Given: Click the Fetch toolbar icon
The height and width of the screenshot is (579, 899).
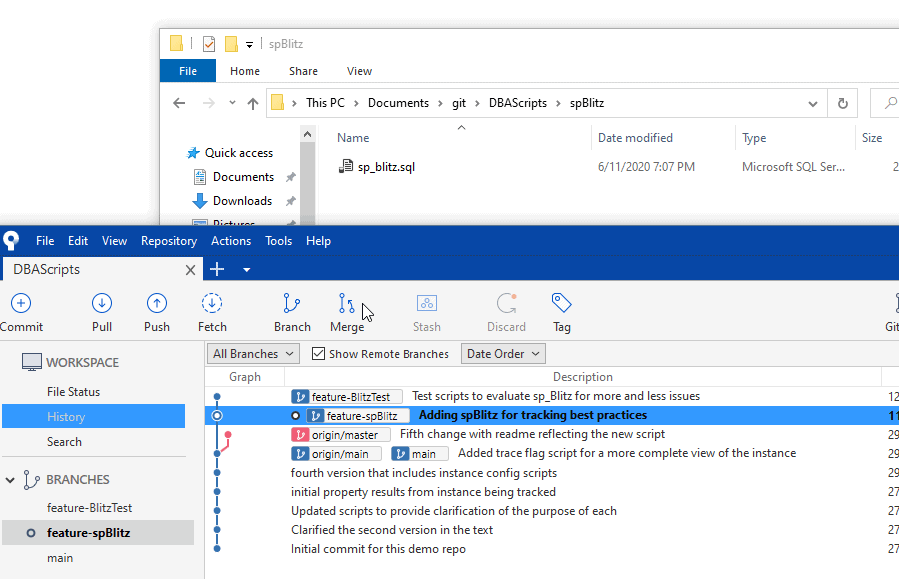Looking at the screenshot, I should (212, 303).
